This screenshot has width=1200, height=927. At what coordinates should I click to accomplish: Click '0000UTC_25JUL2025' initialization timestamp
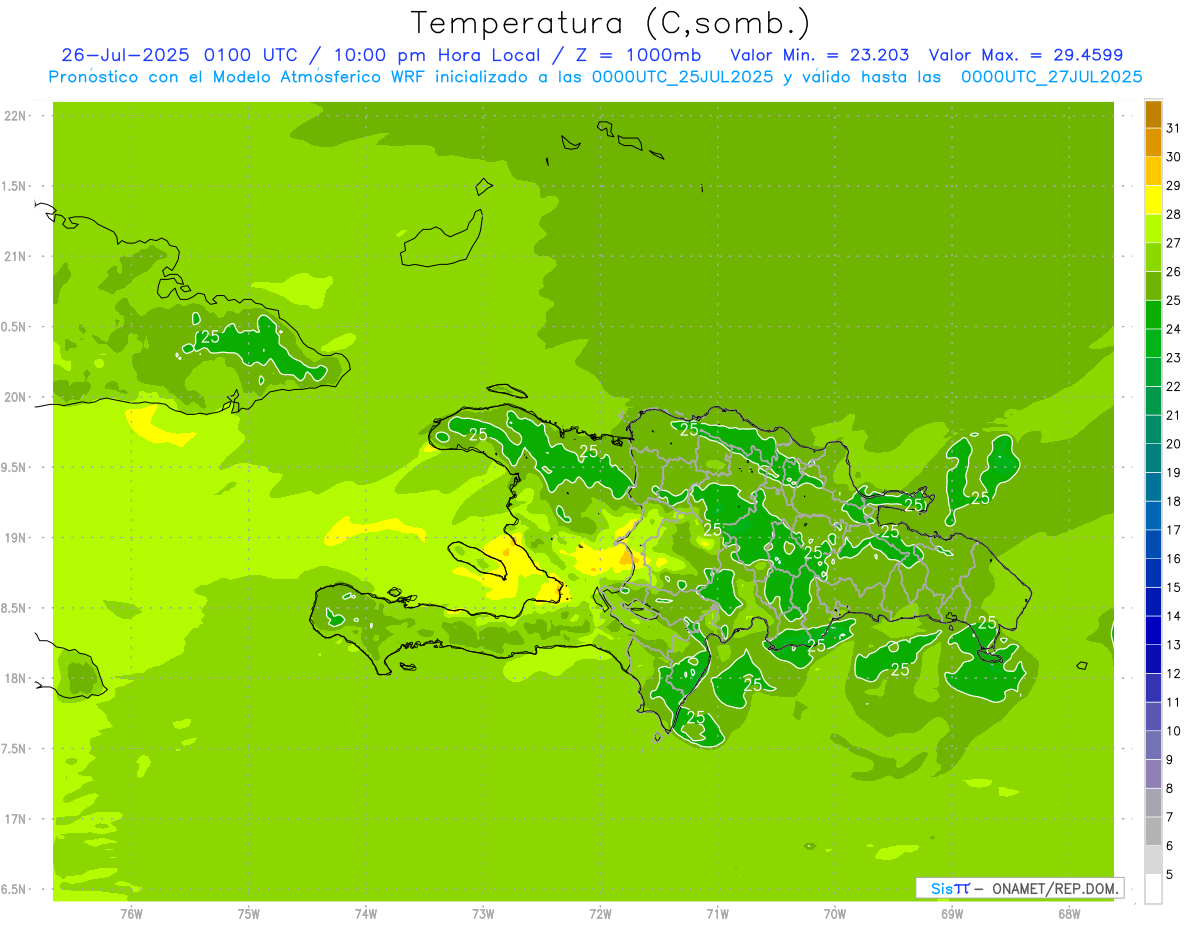683,77
